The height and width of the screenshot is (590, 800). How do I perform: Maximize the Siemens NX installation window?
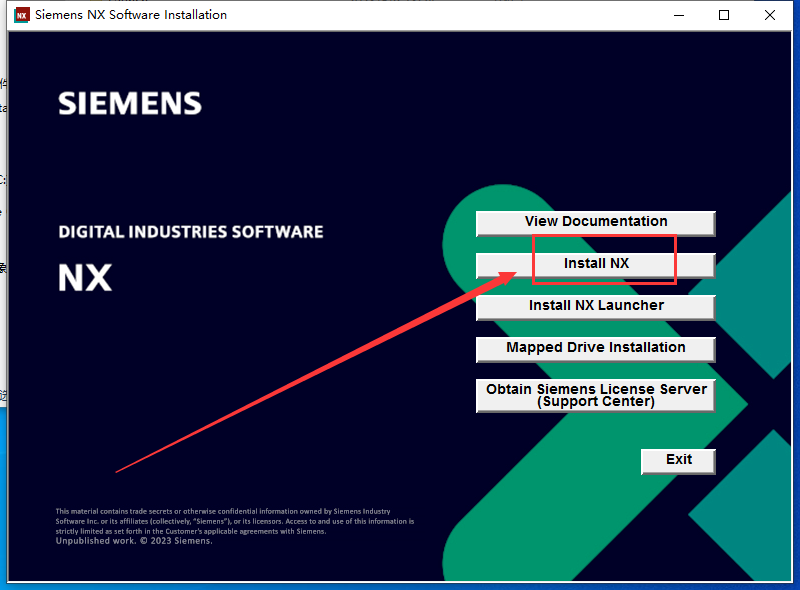[724, 15]
